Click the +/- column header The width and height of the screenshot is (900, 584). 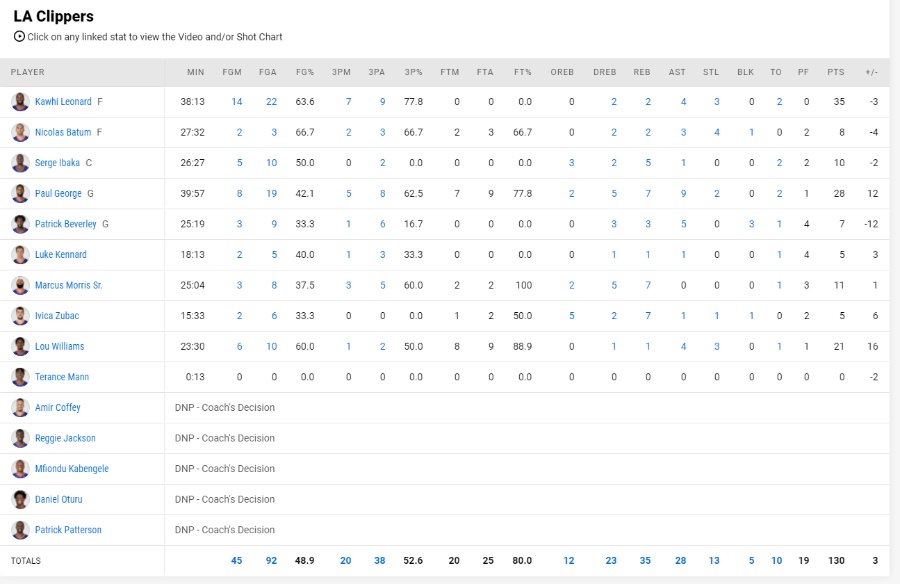pos(871,72)
